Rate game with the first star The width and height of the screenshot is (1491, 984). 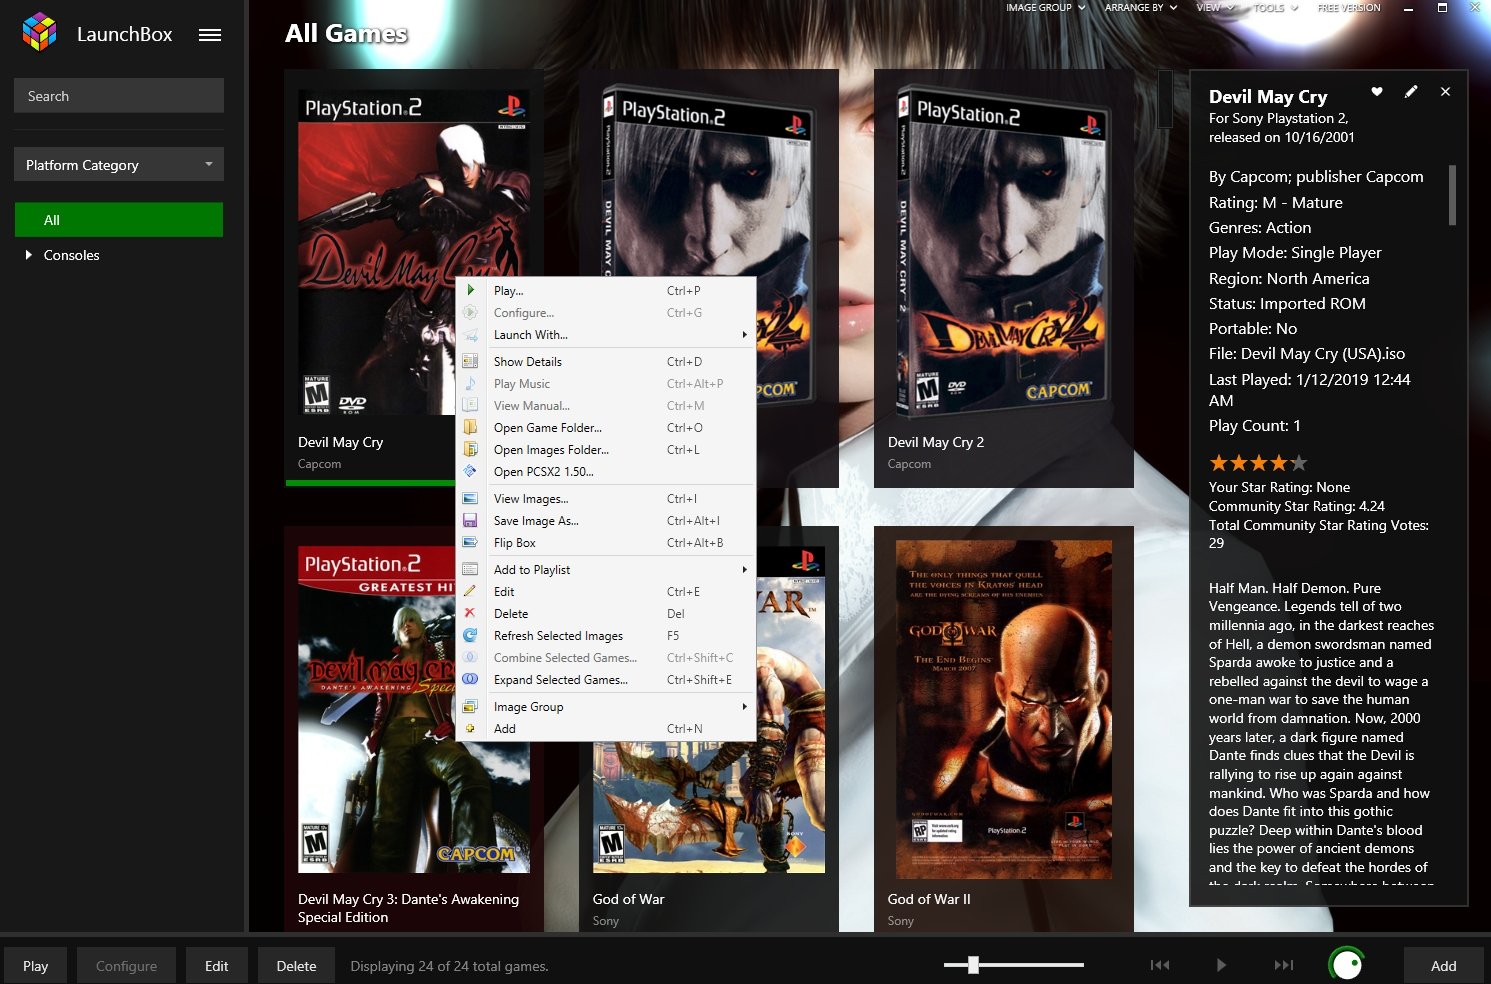pos(1219,463)
